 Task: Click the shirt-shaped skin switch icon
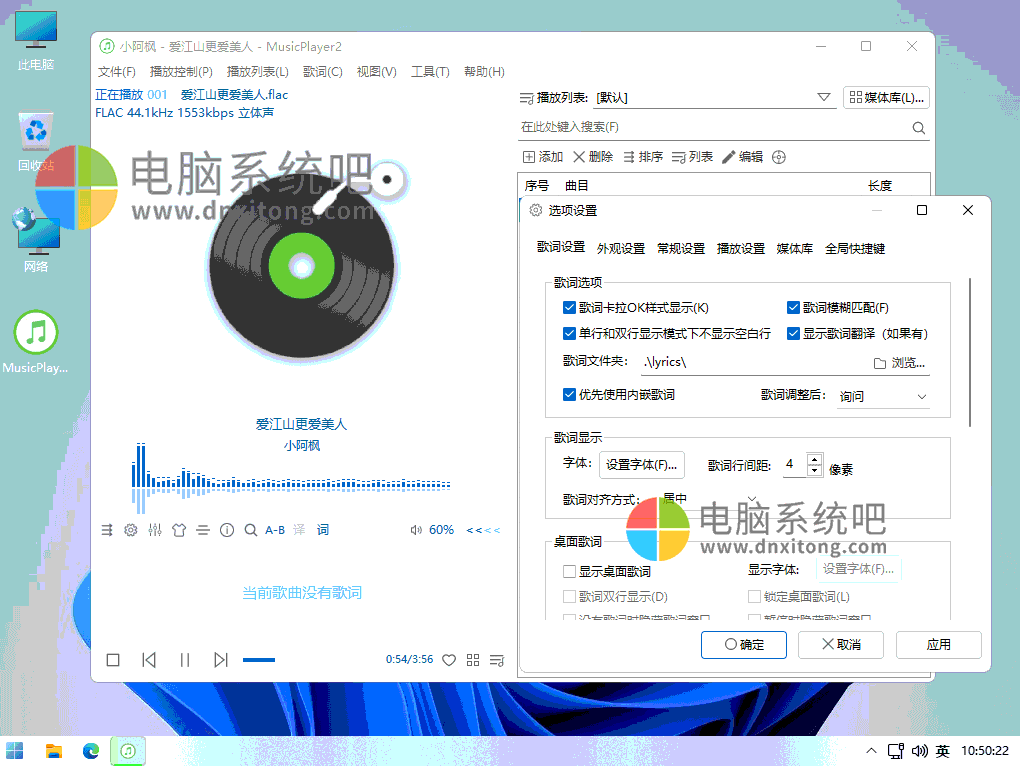pyautogui.click(x=179, y=530)
